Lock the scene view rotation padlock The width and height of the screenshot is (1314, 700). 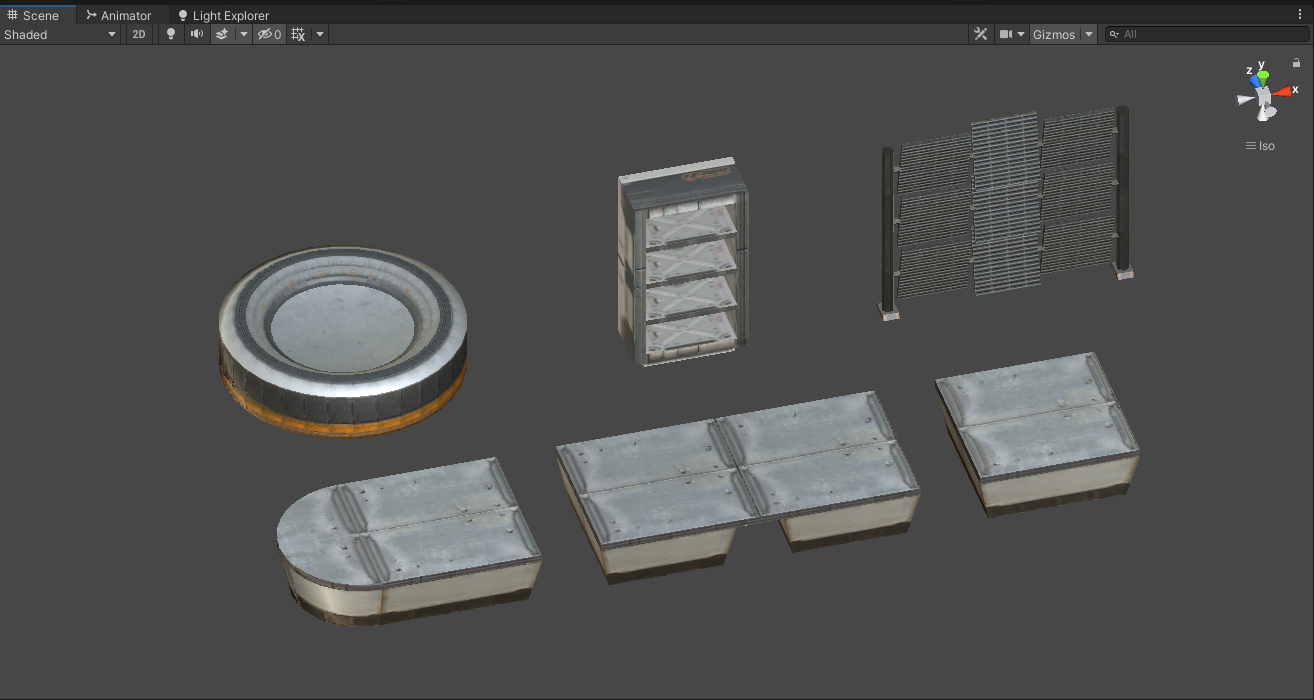click(x=1296, y=62)
